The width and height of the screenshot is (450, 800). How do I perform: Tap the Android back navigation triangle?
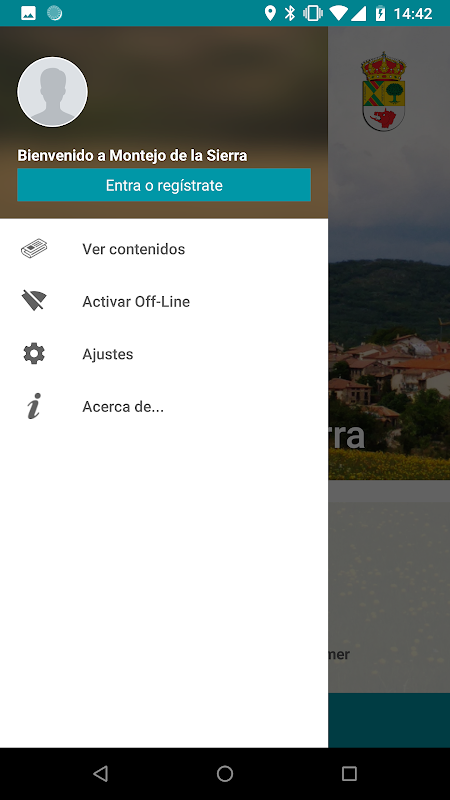(100, 774)
